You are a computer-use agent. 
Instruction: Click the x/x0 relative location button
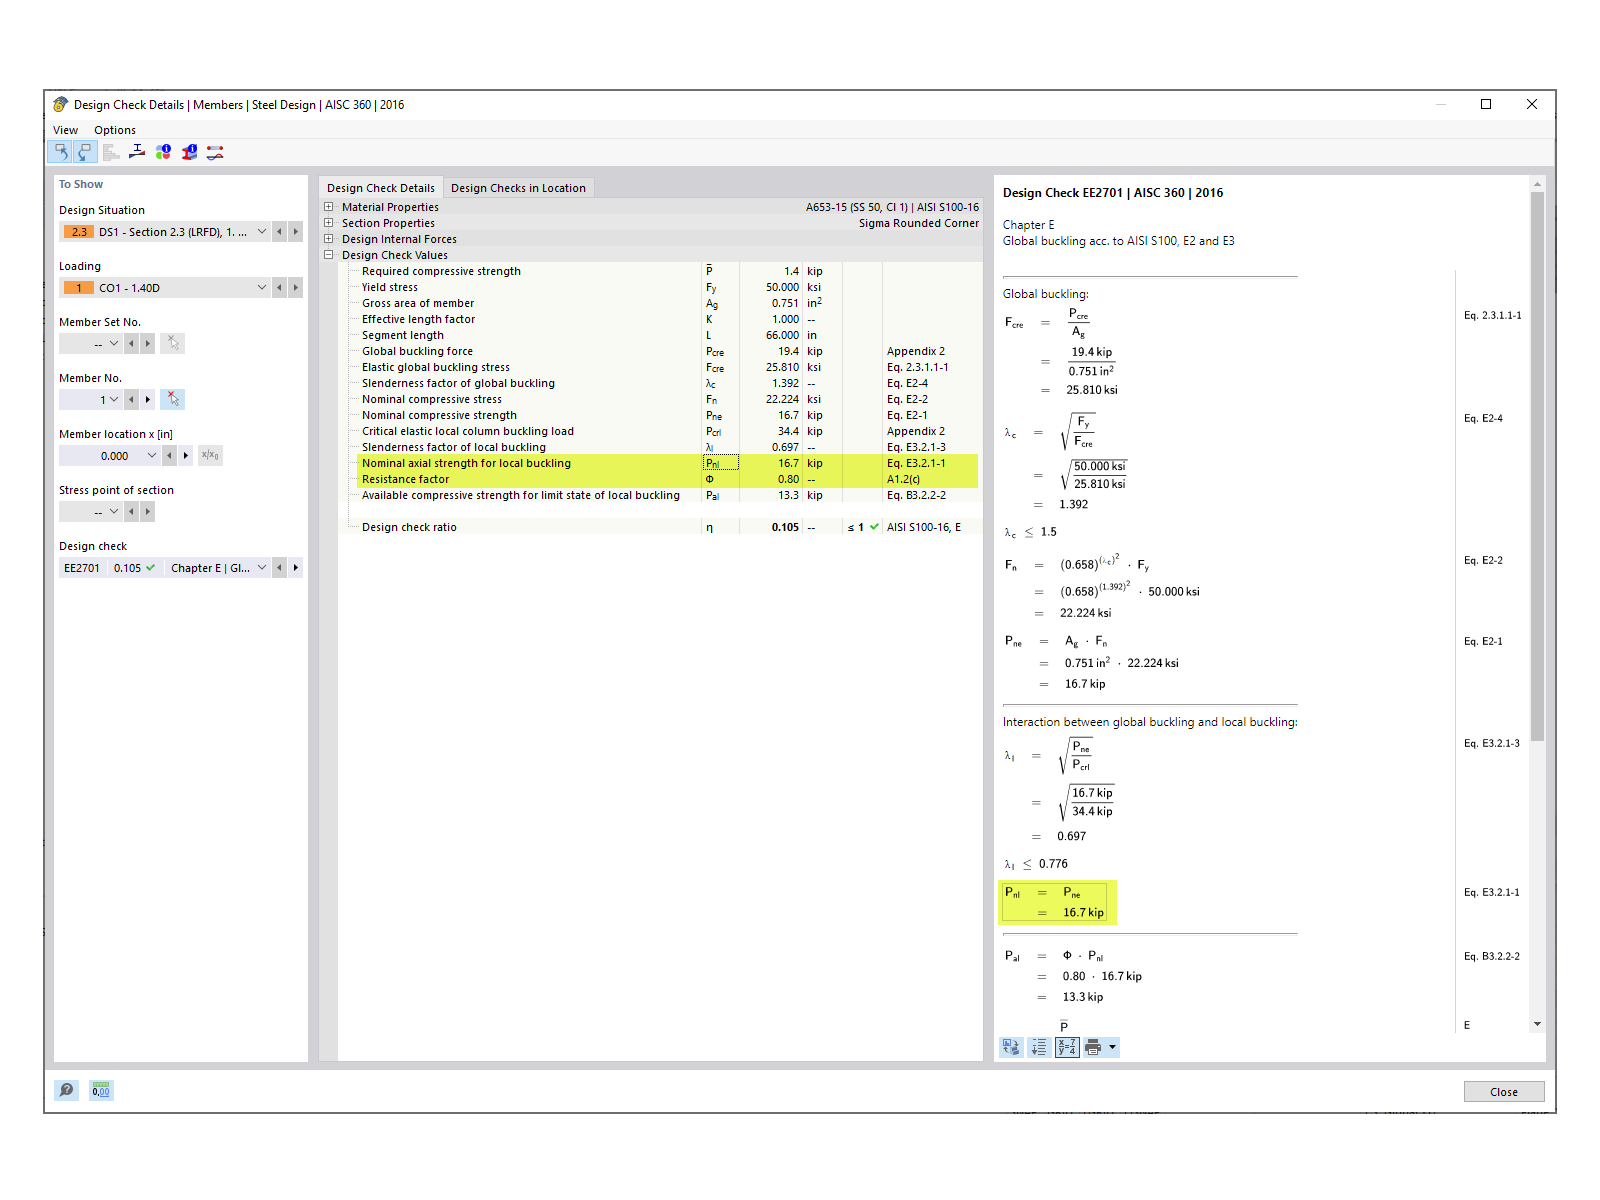point(210,456)
